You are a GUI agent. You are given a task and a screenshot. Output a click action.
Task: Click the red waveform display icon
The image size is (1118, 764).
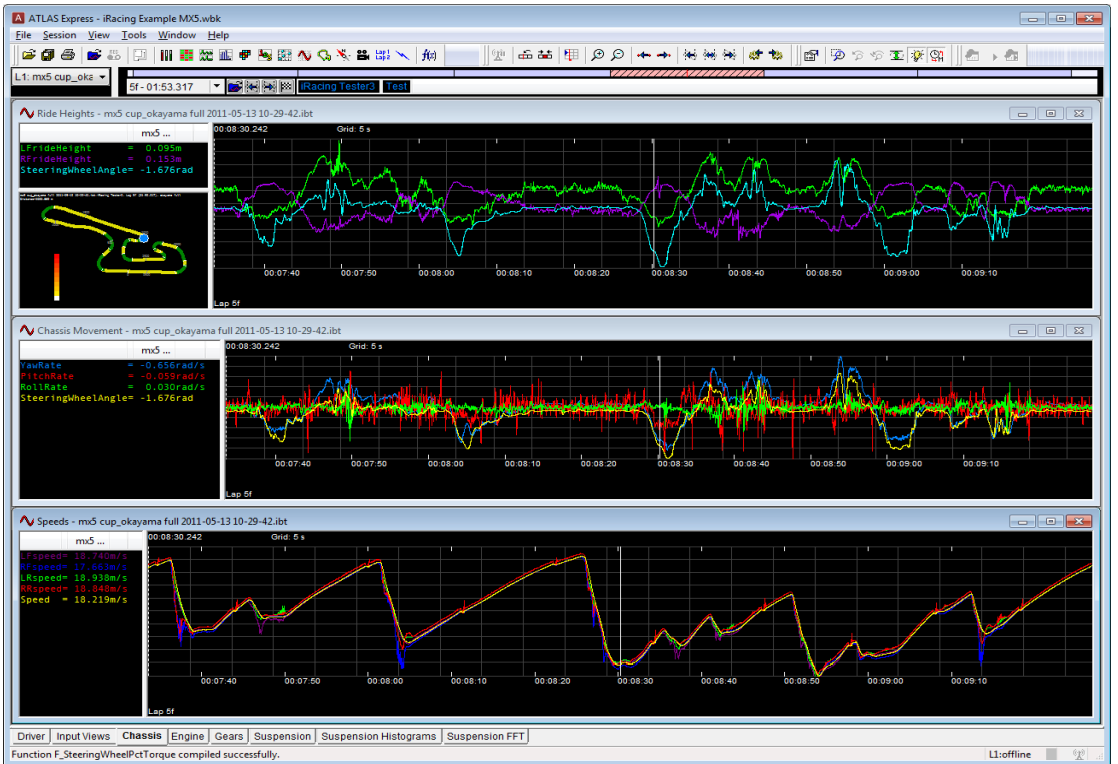point(305,55)
